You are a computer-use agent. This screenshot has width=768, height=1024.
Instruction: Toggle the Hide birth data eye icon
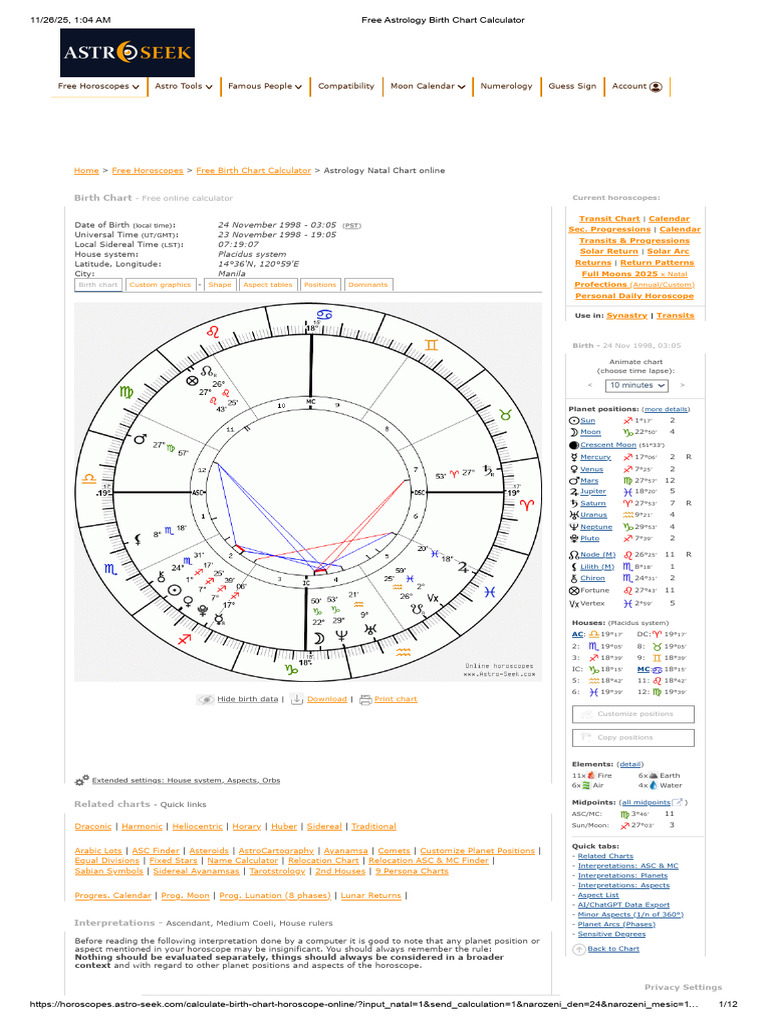coord(205,699)
